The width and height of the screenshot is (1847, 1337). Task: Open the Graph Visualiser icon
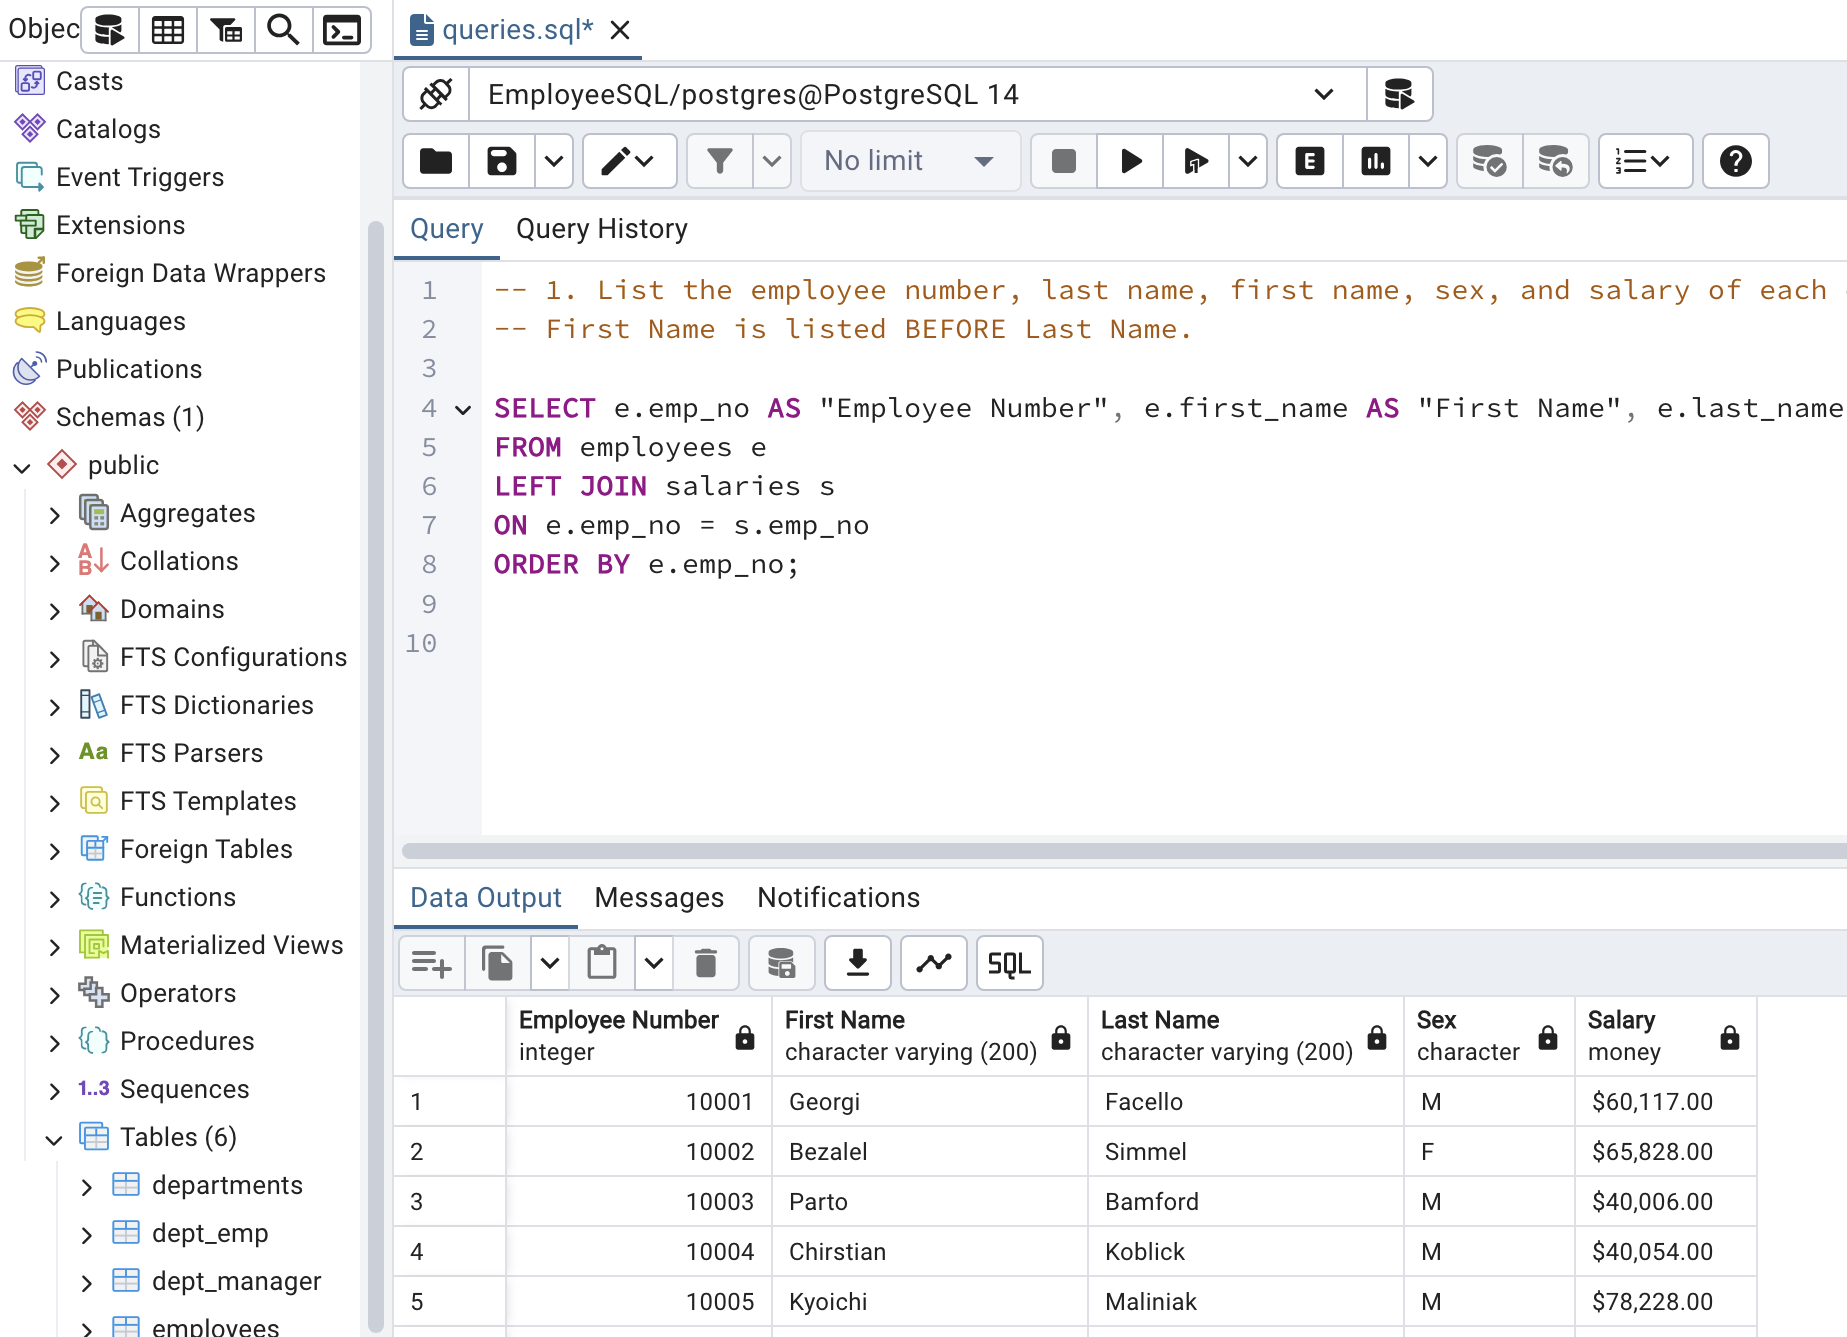point(934,964)
